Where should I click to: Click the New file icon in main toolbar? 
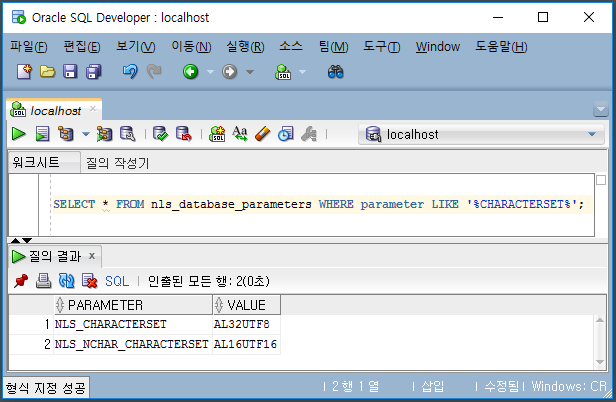pyautogui.click(x=24, y=72)
